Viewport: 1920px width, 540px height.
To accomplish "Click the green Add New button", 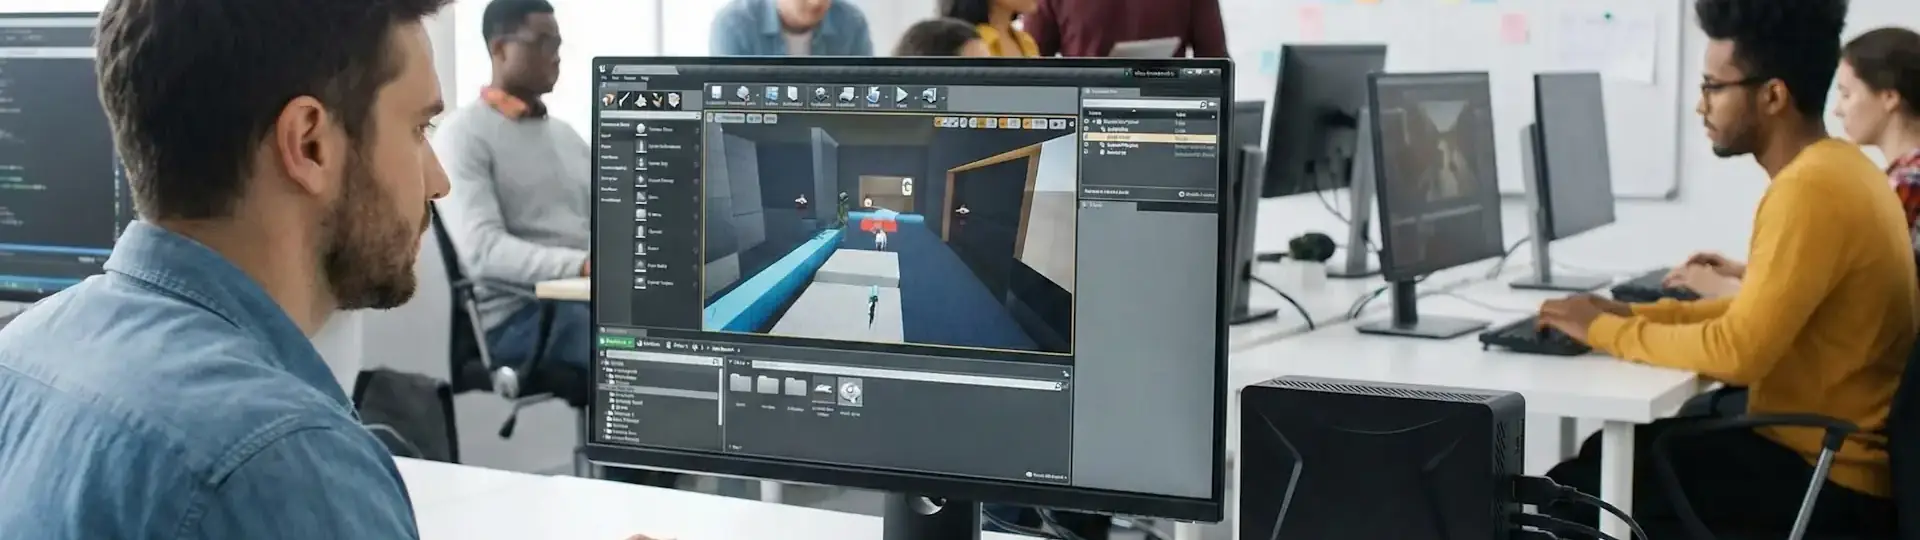I will pos(616,343).
